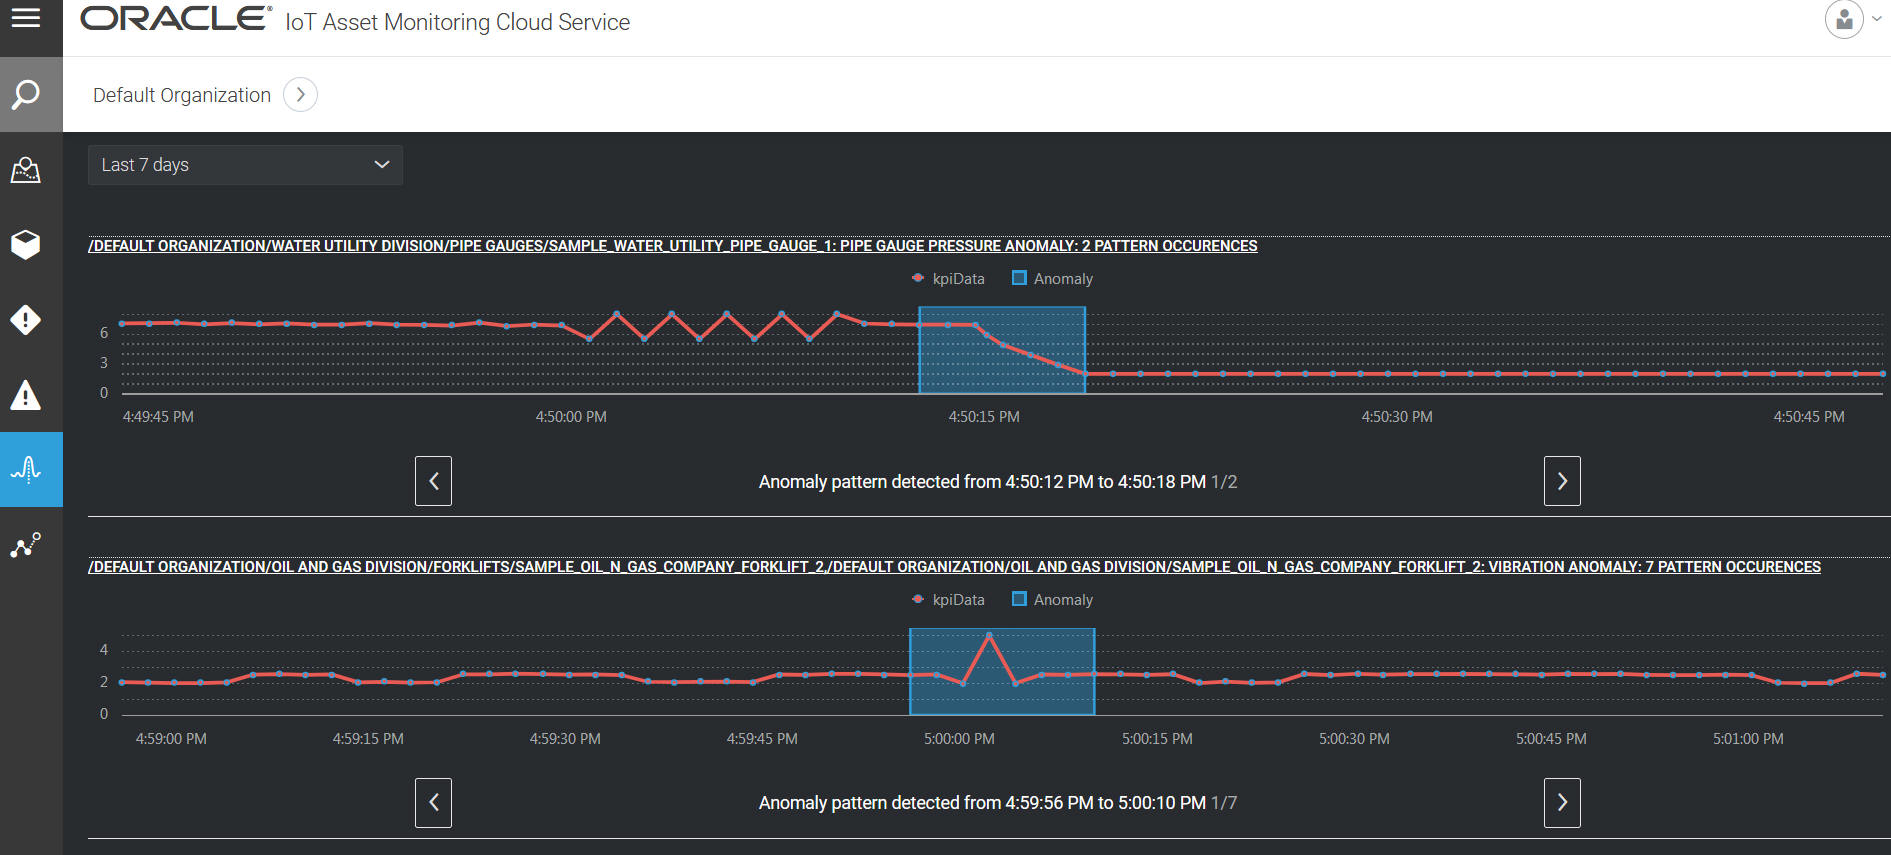
Task: Show next pressure anomaly pattern
Action: (x=1562, y=481)
